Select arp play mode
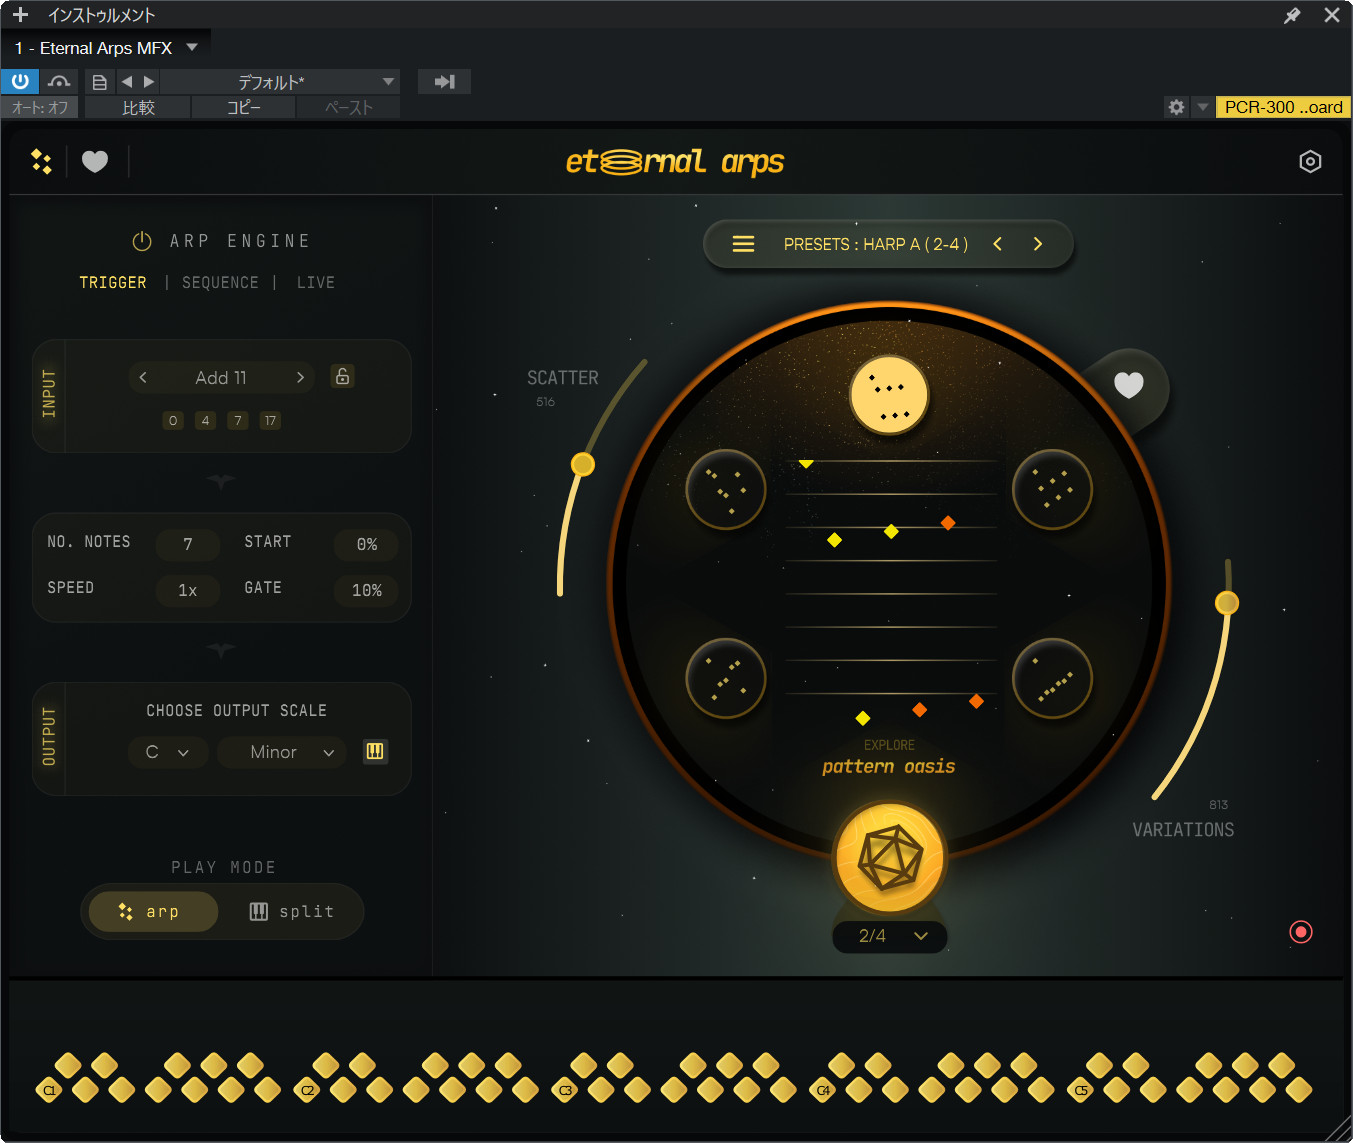 153,911
